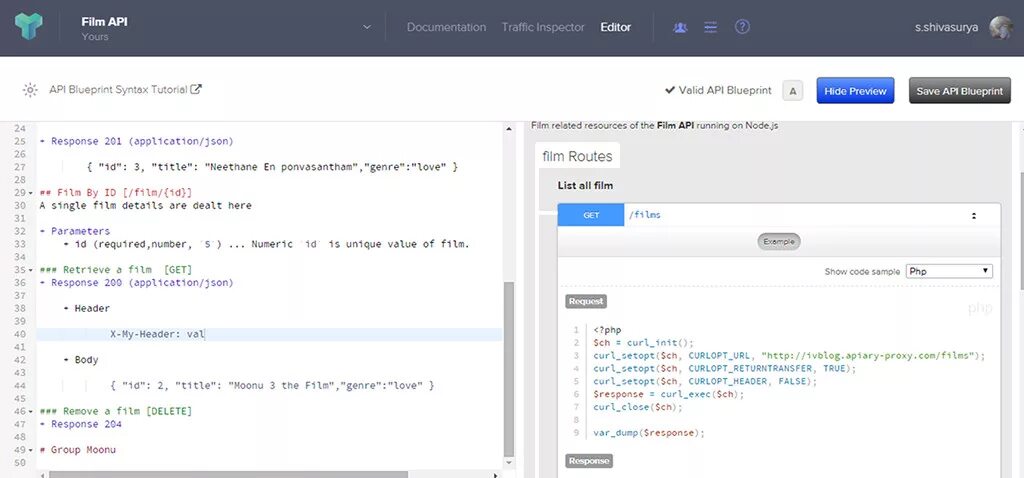
Task: Click Save API Blueprint button
Action: pyautogui.click(x=959, y=91)
